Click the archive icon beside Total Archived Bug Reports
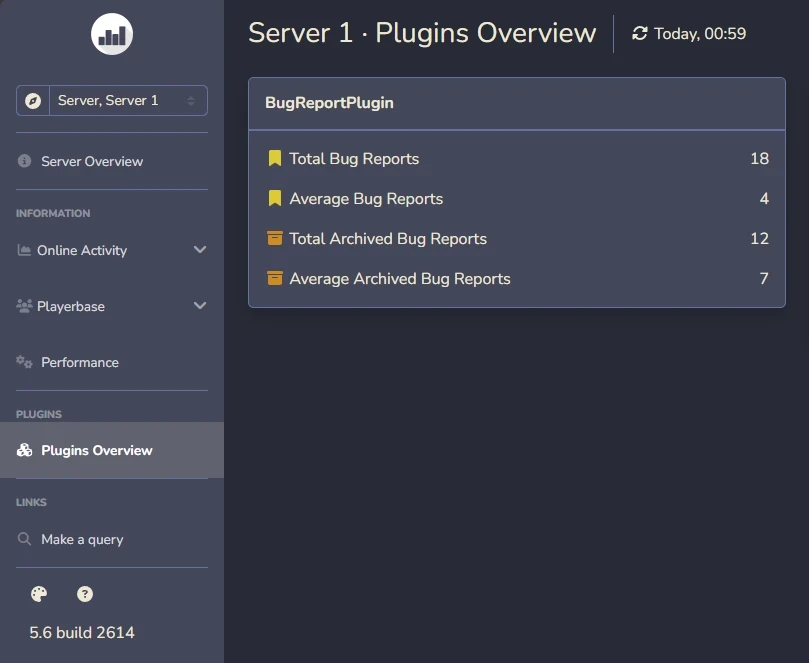This screenshot has width=809, height=663. pyautogui.click(x=275, y=238)
